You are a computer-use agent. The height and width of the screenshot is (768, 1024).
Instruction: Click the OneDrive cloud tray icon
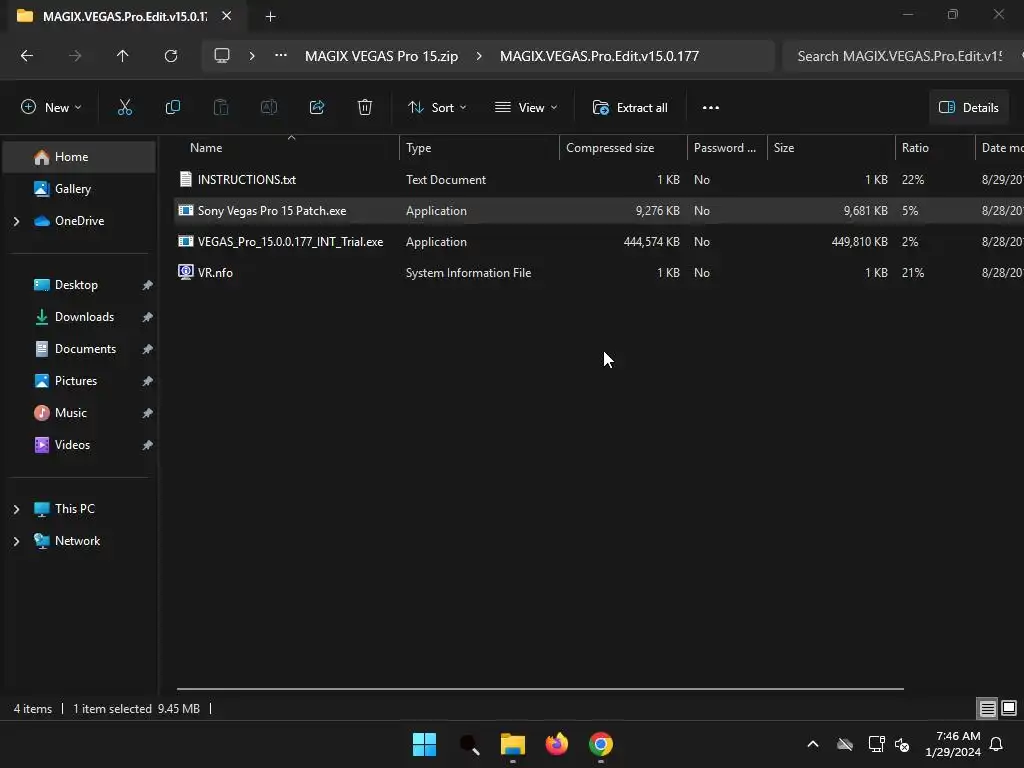point(845,744)
